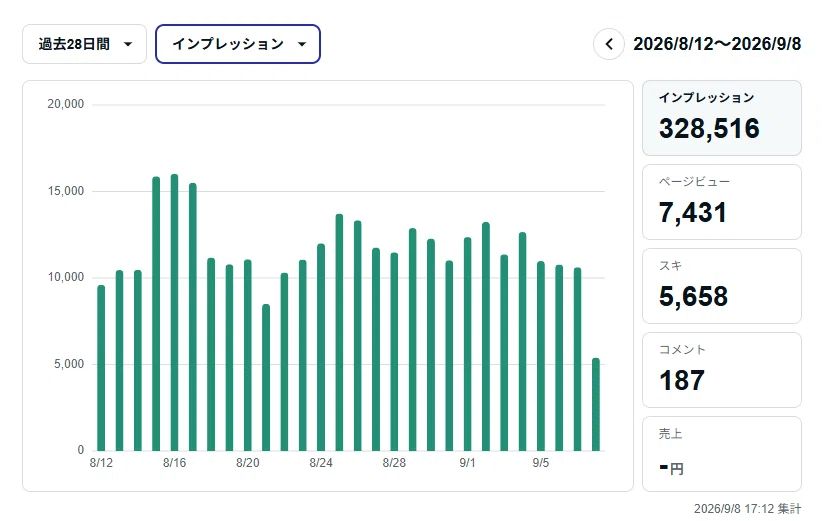Select the コメント 187 card
The width and height of the screenshot is (824, 521).
pos(722,370)
